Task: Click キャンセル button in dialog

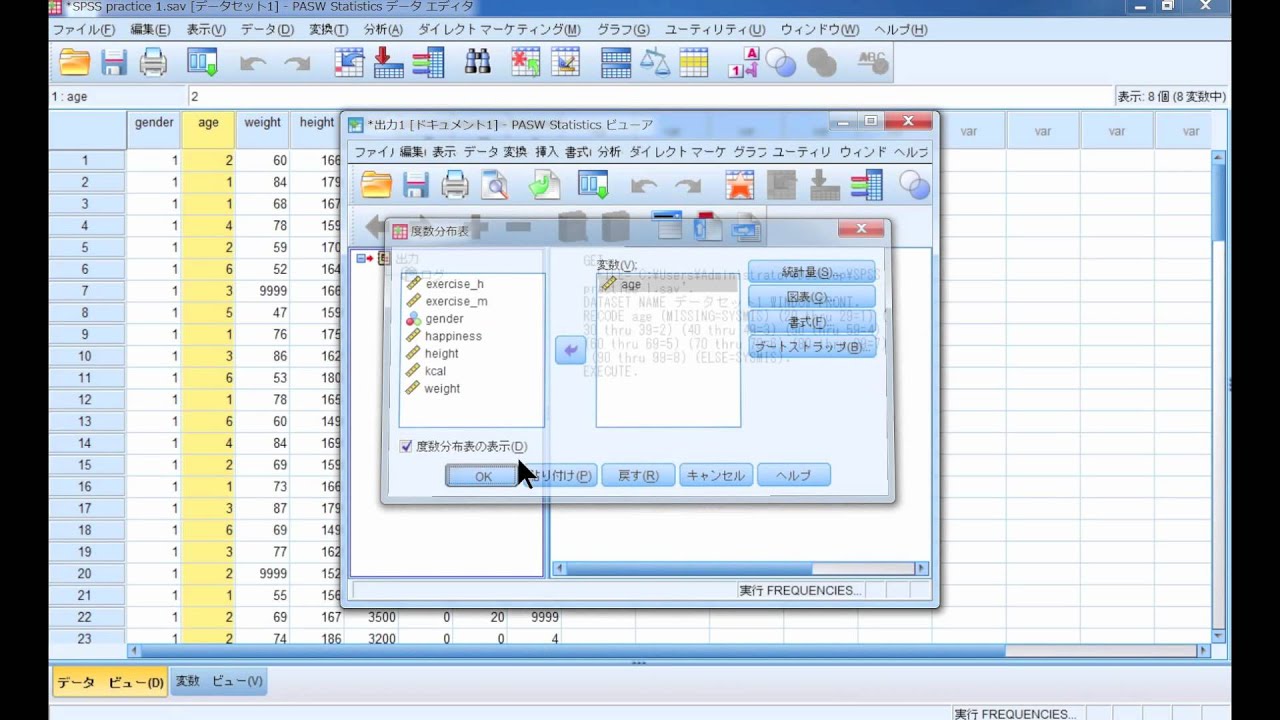Action: click(x=716, y=475)
